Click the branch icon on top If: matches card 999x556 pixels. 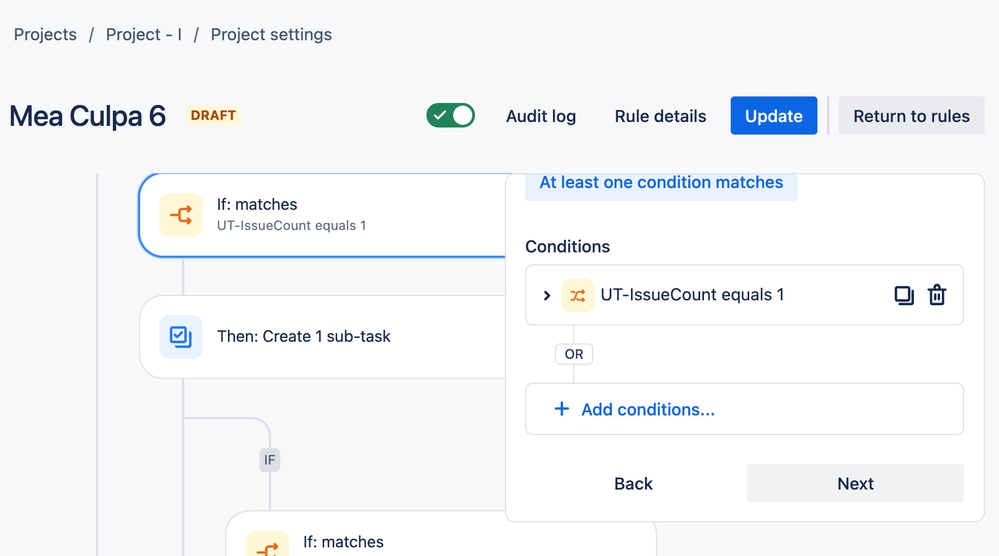coord(181,215)
